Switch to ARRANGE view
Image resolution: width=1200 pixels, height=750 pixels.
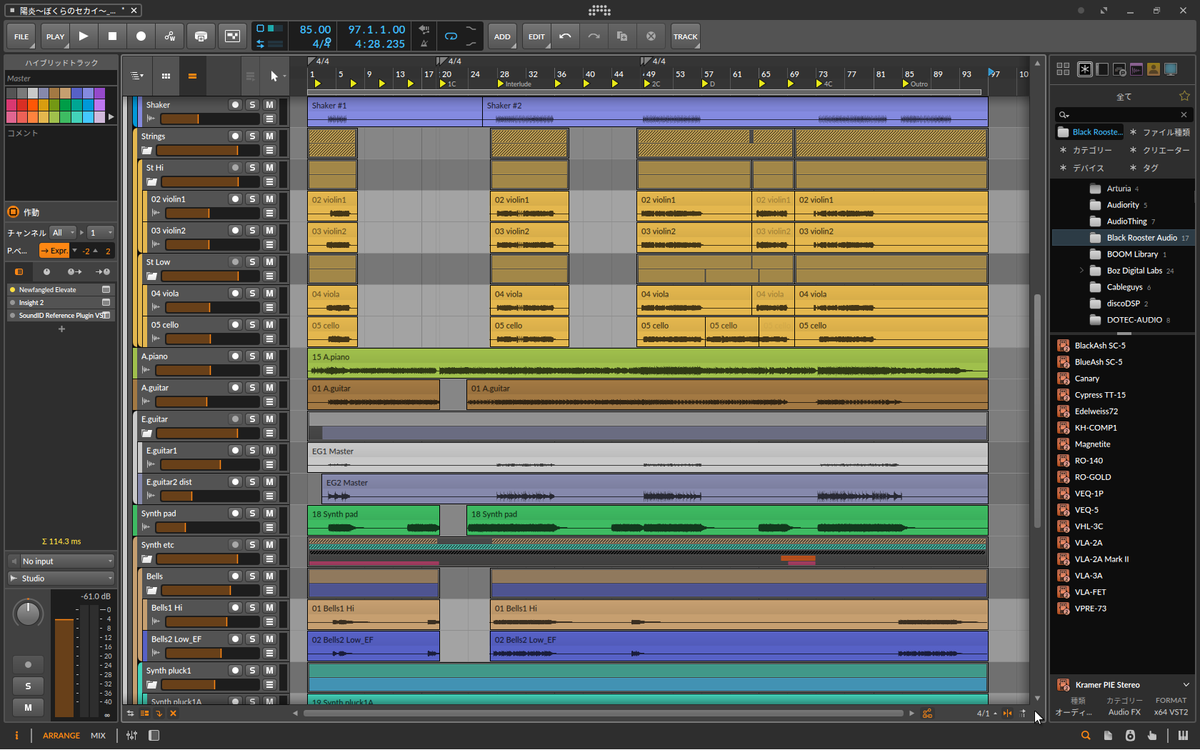pyautogui.click(x=61, y=736)
